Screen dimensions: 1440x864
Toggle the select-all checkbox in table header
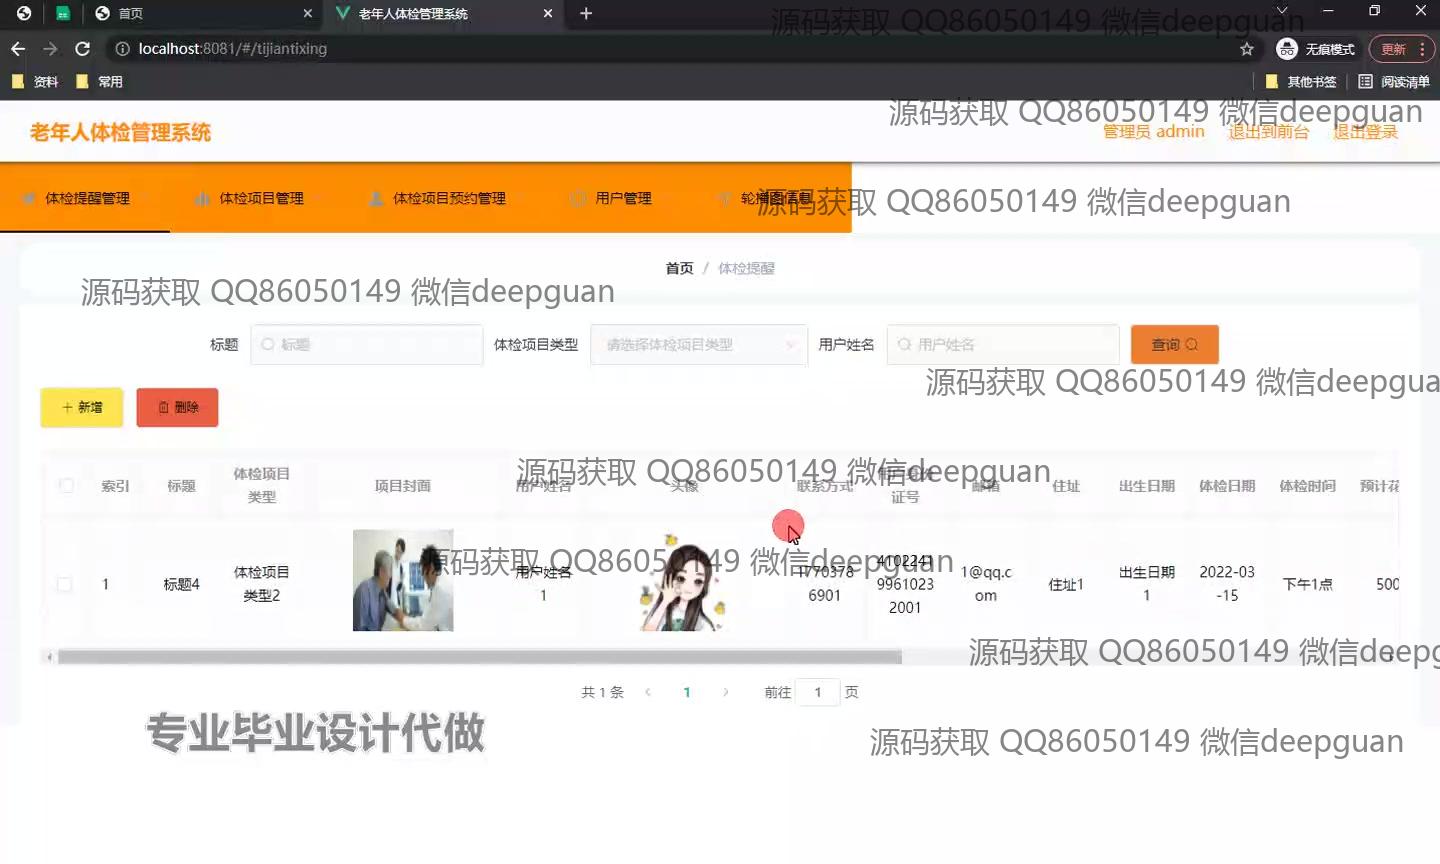click(66, 486)
